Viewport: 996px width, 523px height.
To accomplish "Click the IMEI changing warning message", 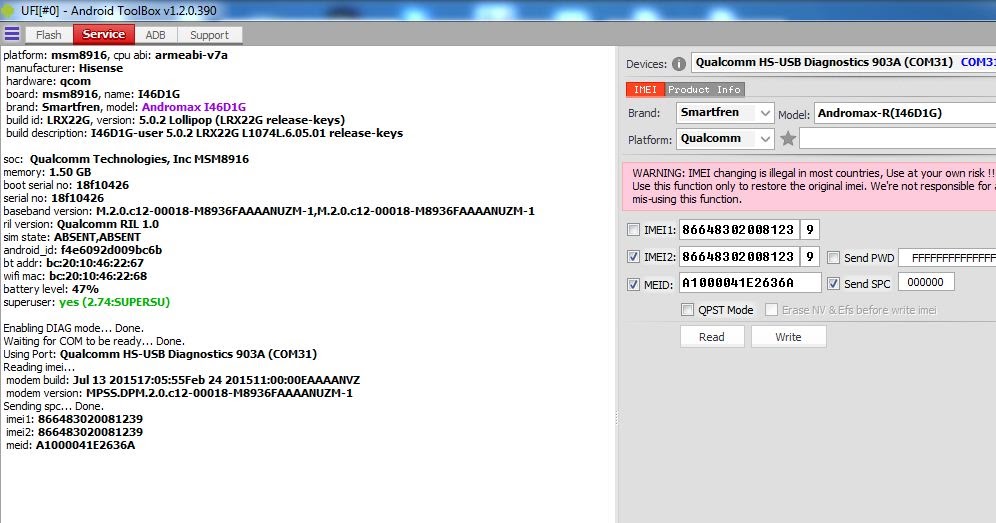I will pyautogui.click(x=809, y=186).
